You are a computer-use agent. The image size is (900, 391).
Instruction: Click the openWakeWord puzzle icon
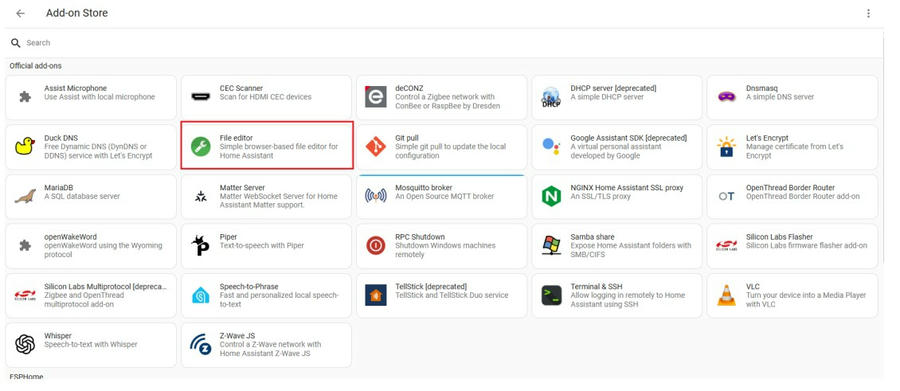click(x=25, y=246)
